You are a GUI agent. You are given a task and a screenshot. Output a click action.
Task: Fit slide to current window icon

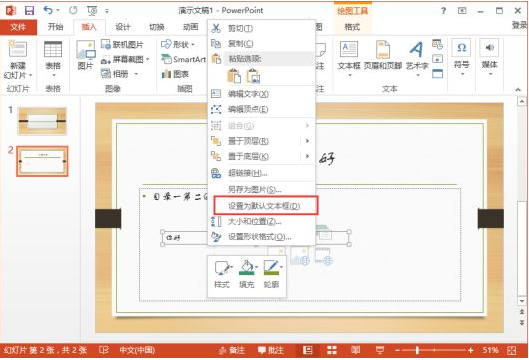click(x=512, y=350)
